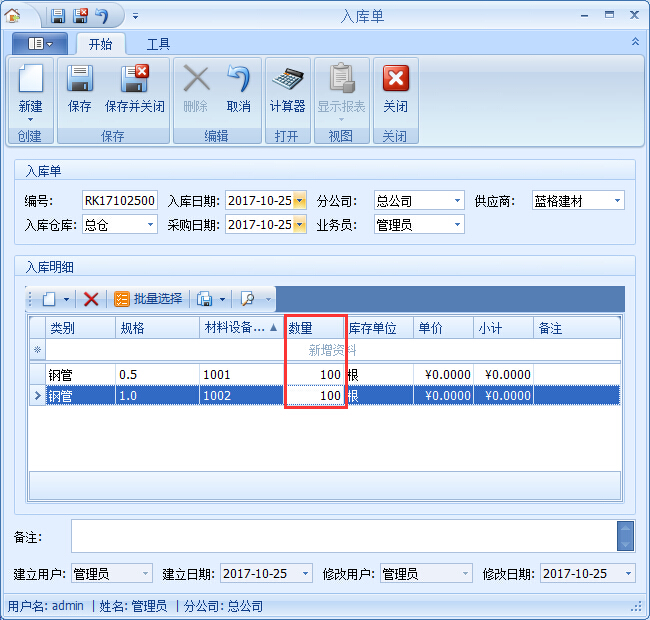
Task: Click 数量 cell in row 1001
Action: click(x=315, y=375)
